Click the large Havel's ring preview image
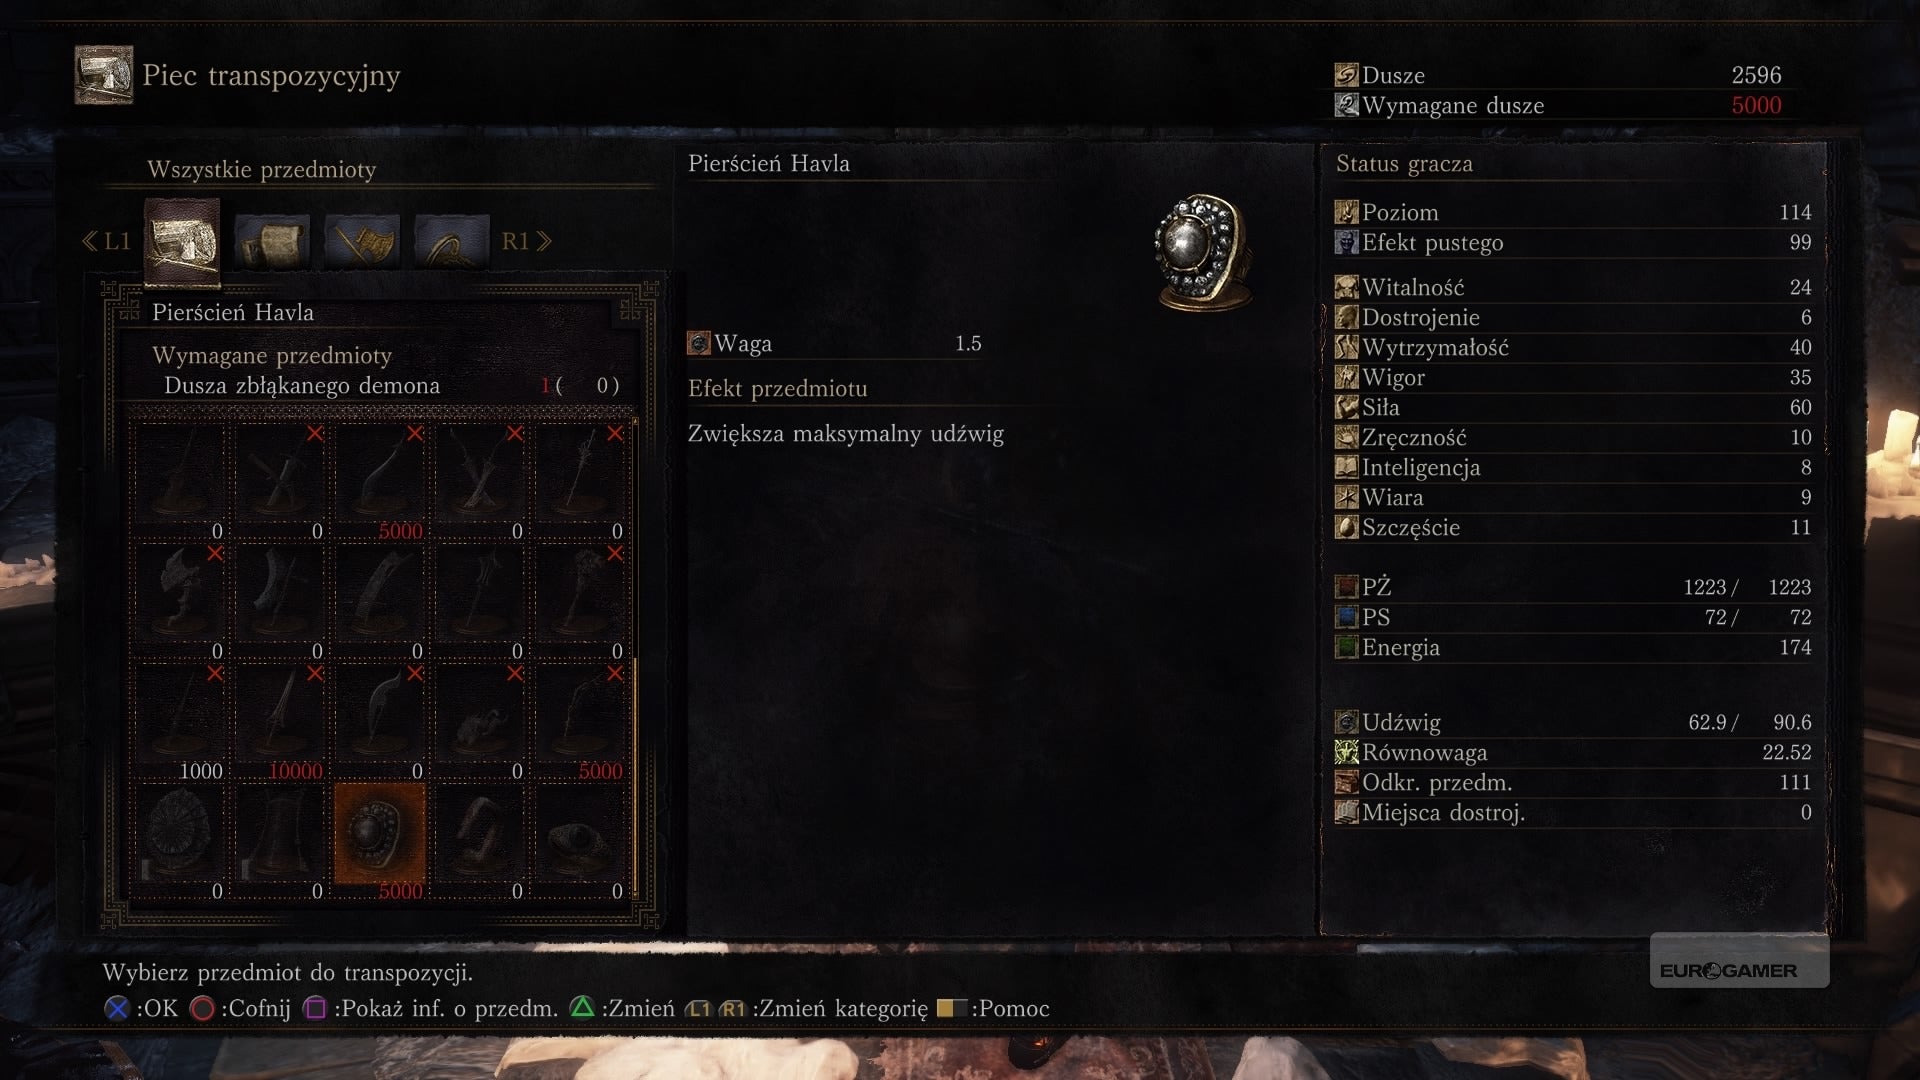This screenshot has height=1080, width=1920. [x=1202, y=252]
